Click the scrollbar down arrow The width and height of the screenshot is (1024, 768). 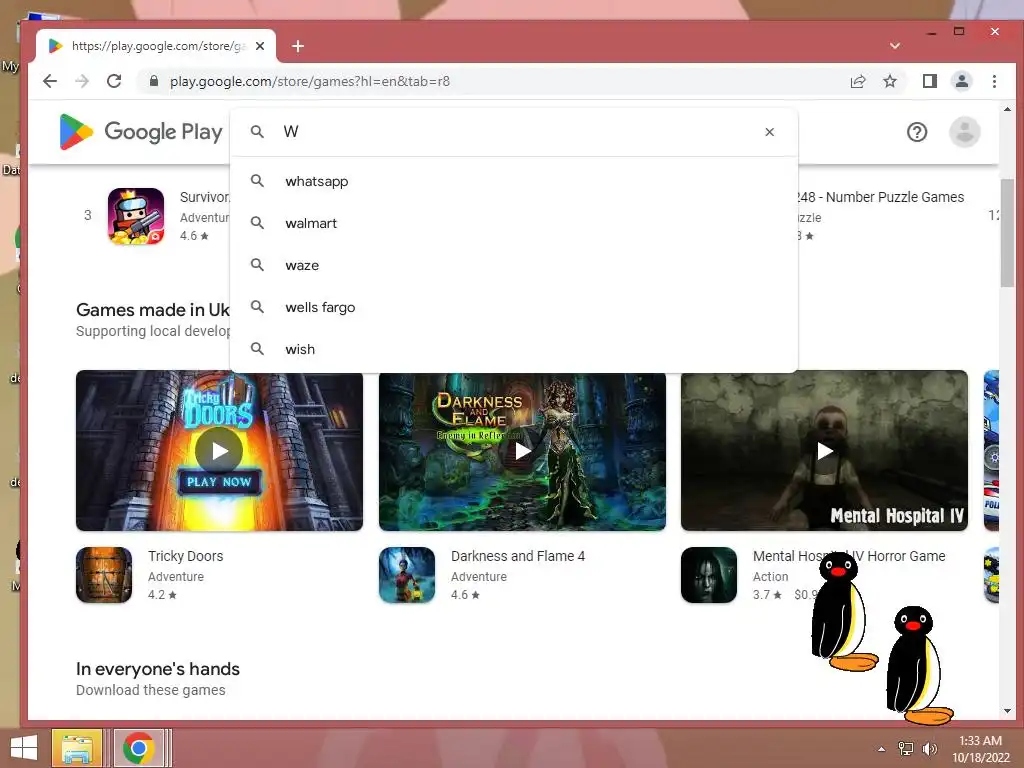[x=1007, y=711]
